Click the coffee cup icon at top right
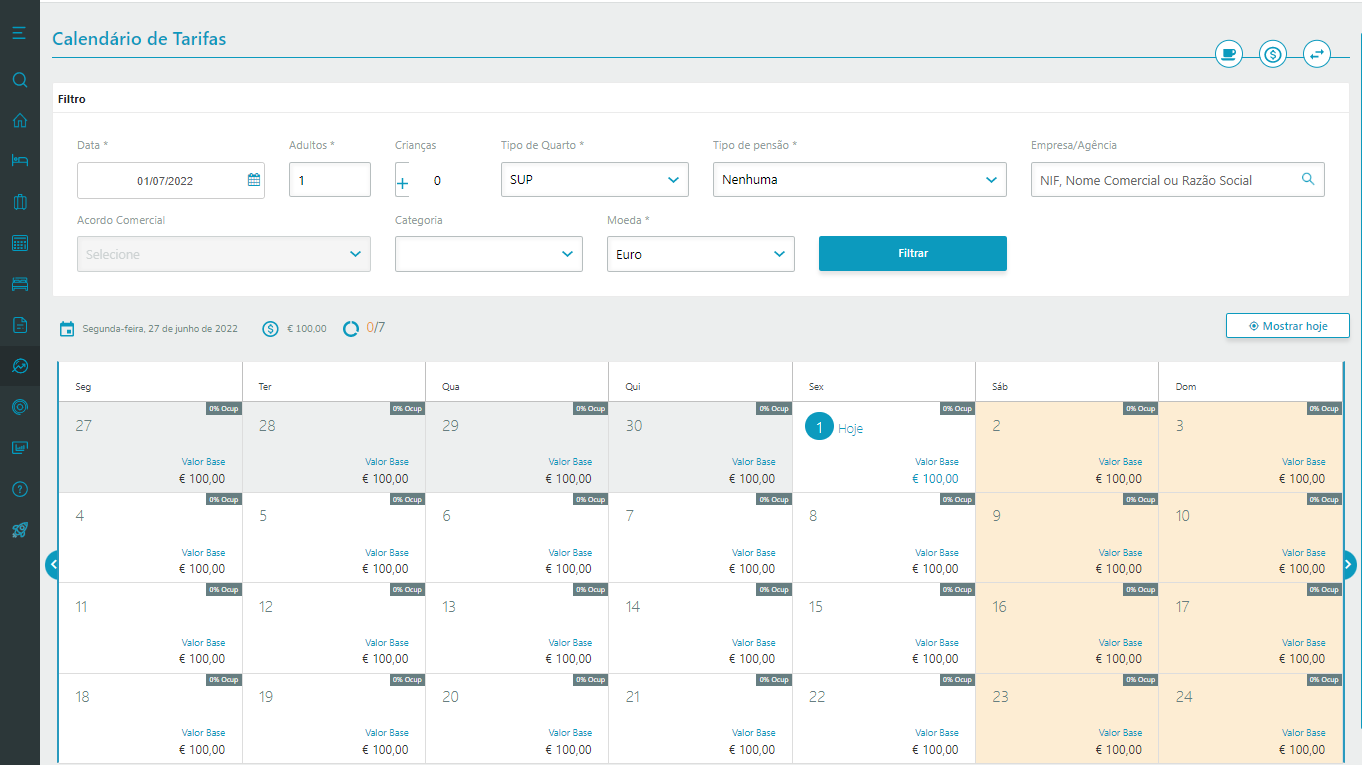 click(1228, 54)
